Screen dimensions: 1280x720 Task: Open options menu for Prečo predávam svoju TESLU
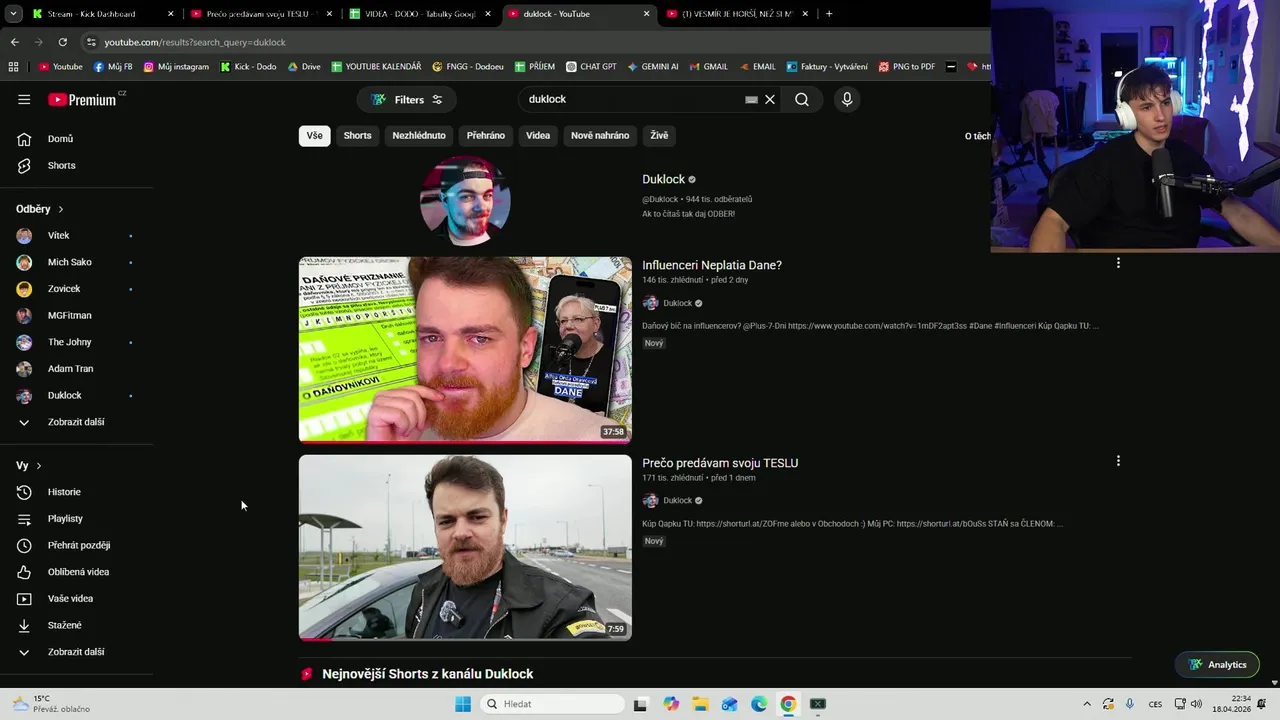(x=1118, y=461)
